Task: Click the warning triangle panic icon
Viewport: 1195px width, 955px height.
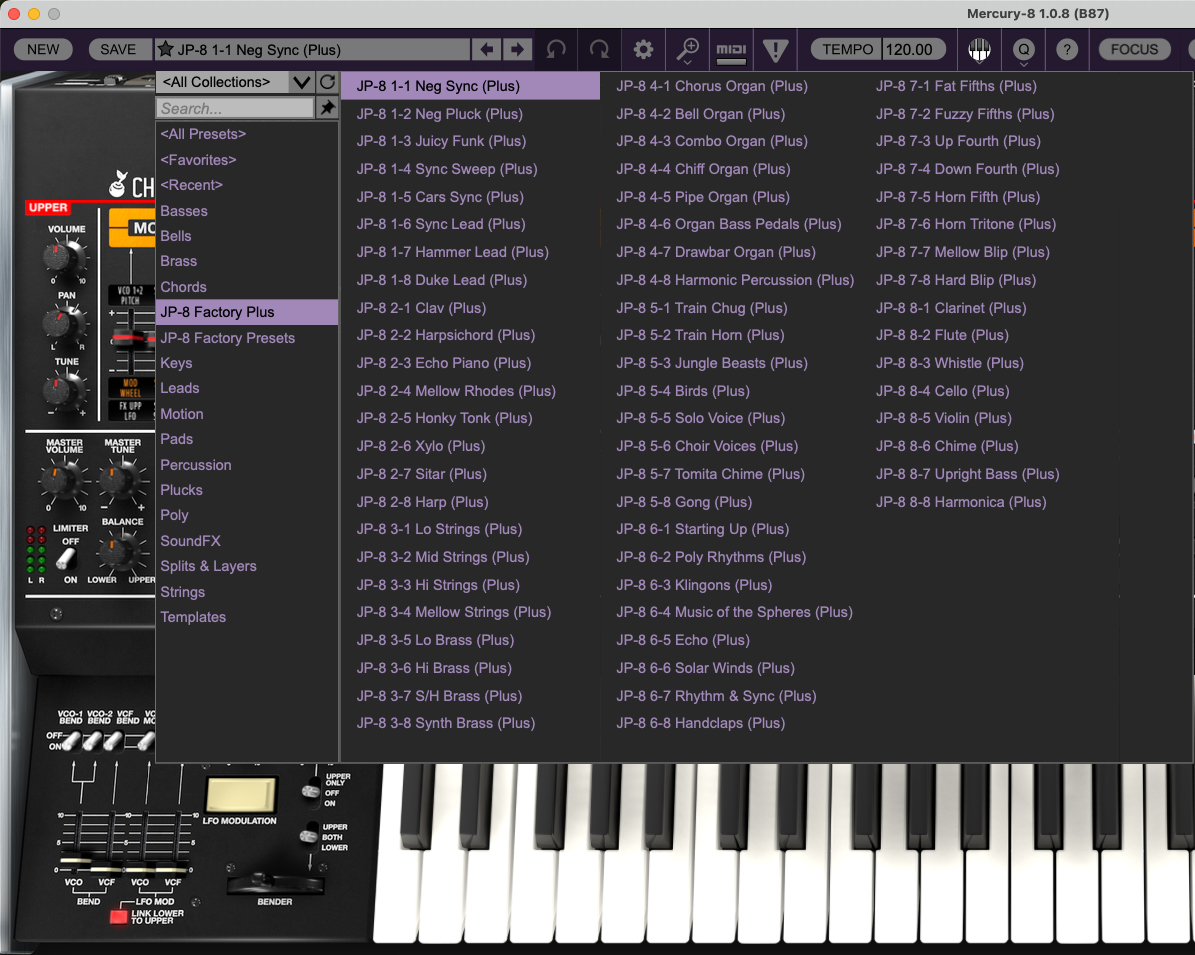Action: (776, 49)
